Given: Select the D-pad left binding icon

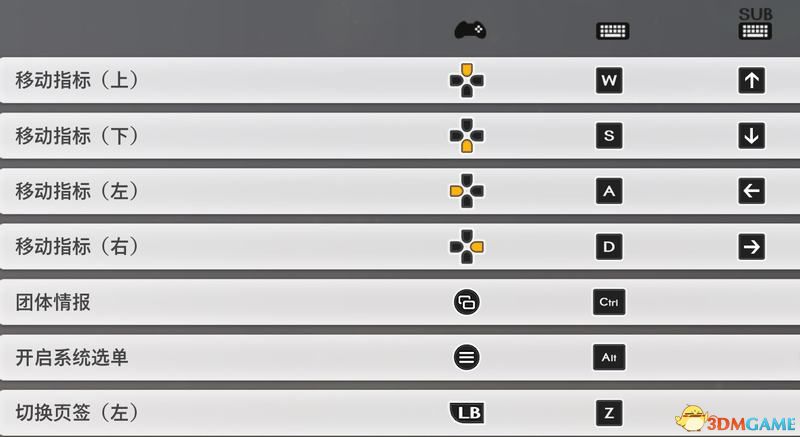Looking at the screenshot, I should point(466,191).
